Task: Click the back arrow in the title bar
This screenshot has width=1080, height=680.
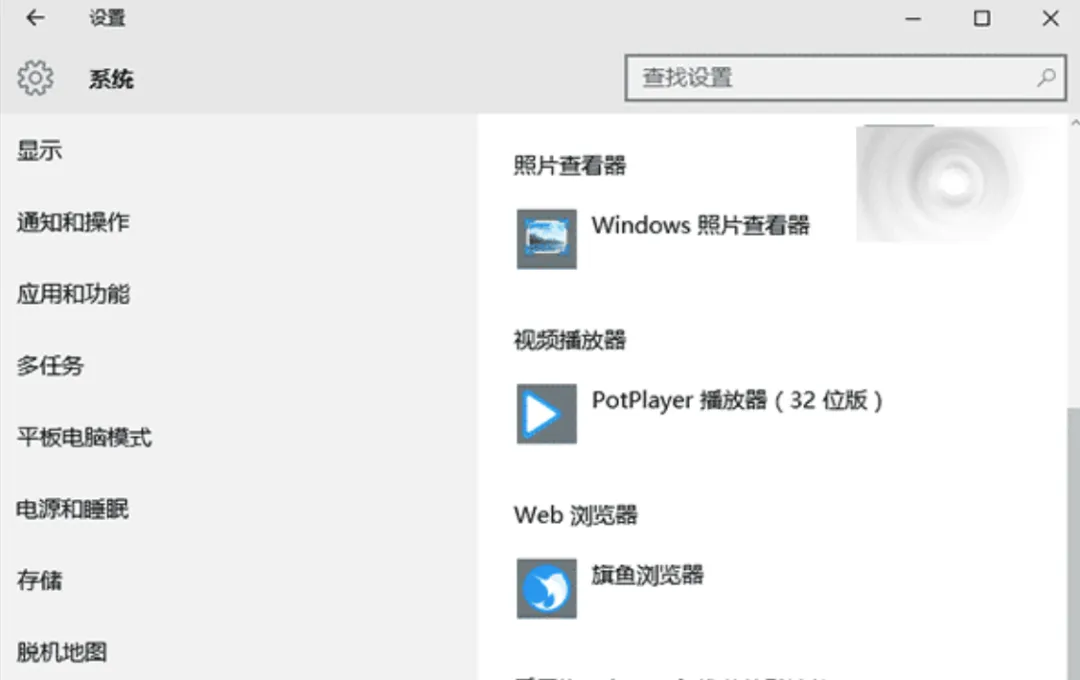Action: [x=35, y=18]
